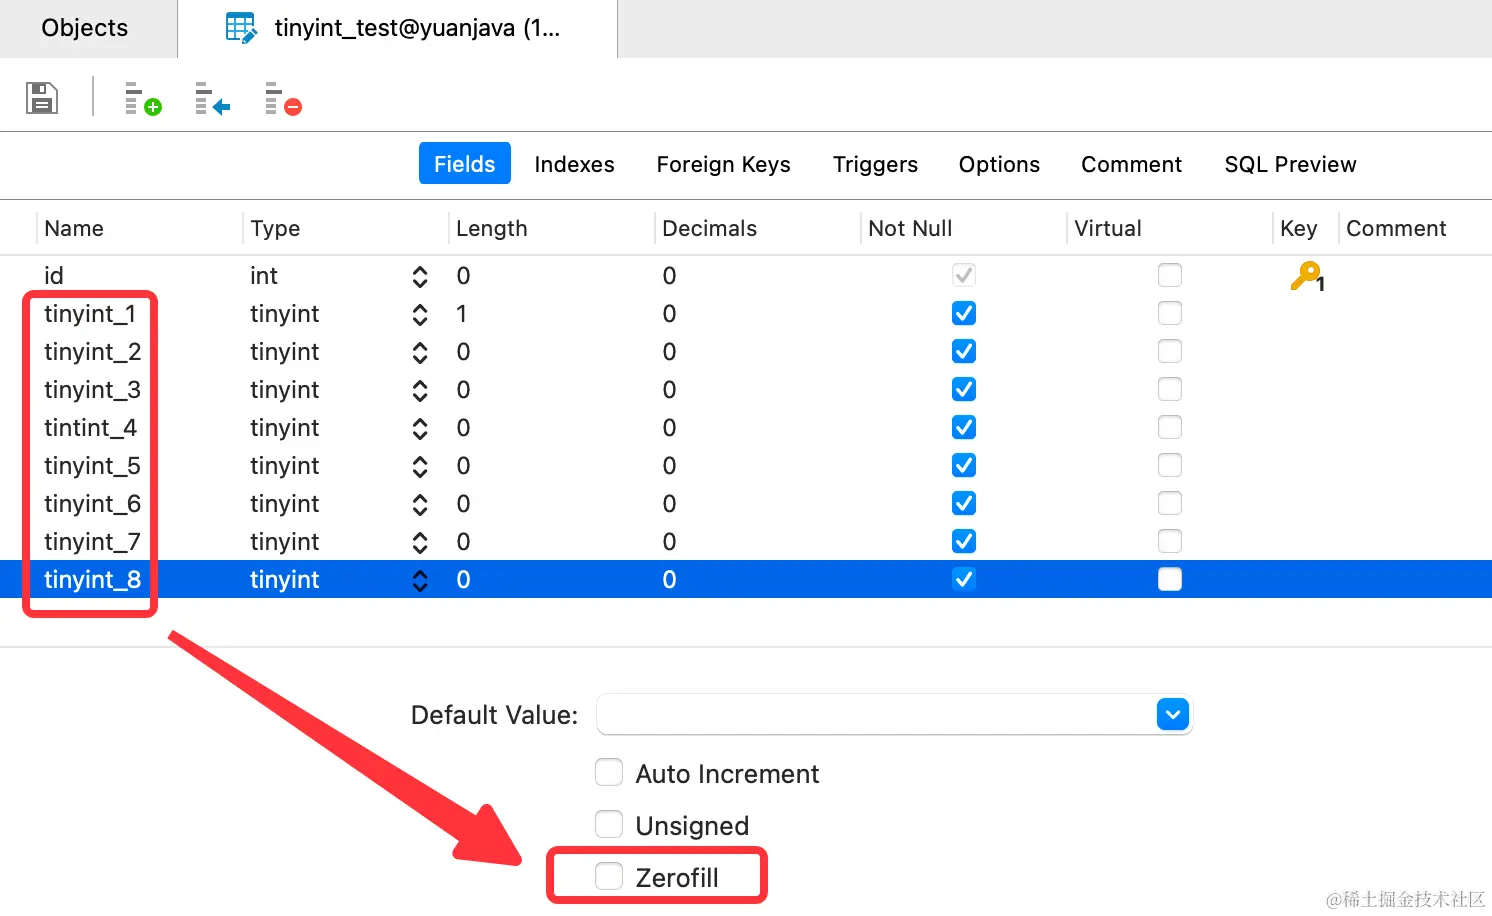Switch to the Indexes tab

(574, 164)
